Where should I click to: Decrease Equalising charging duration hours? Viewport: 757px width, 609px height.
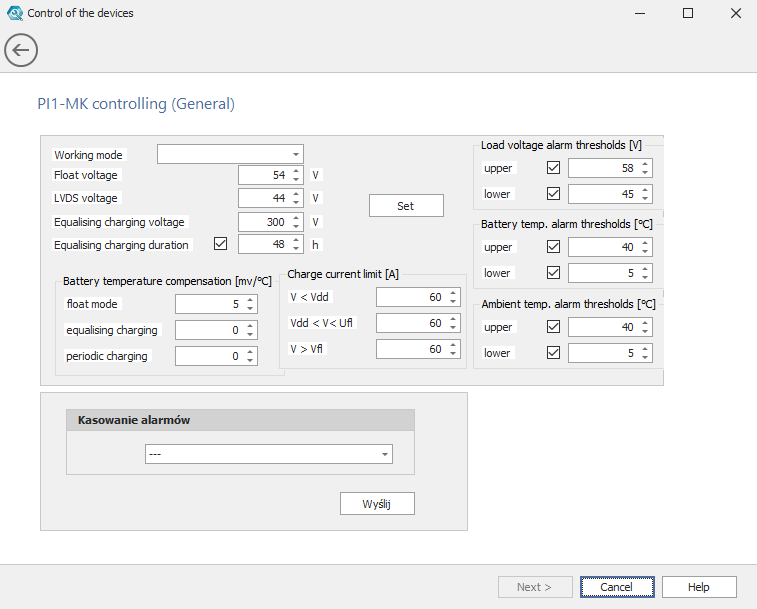tap(296, 249)
